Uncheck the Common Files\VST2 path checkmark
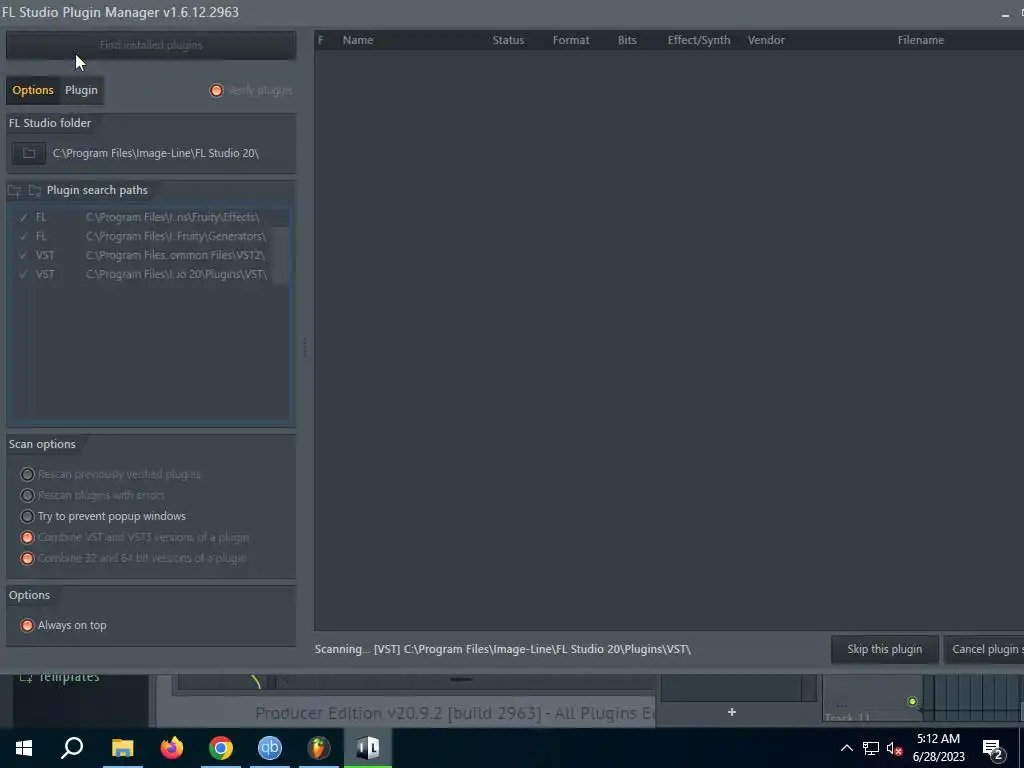 pyautogui.click(x=24, y=255)
